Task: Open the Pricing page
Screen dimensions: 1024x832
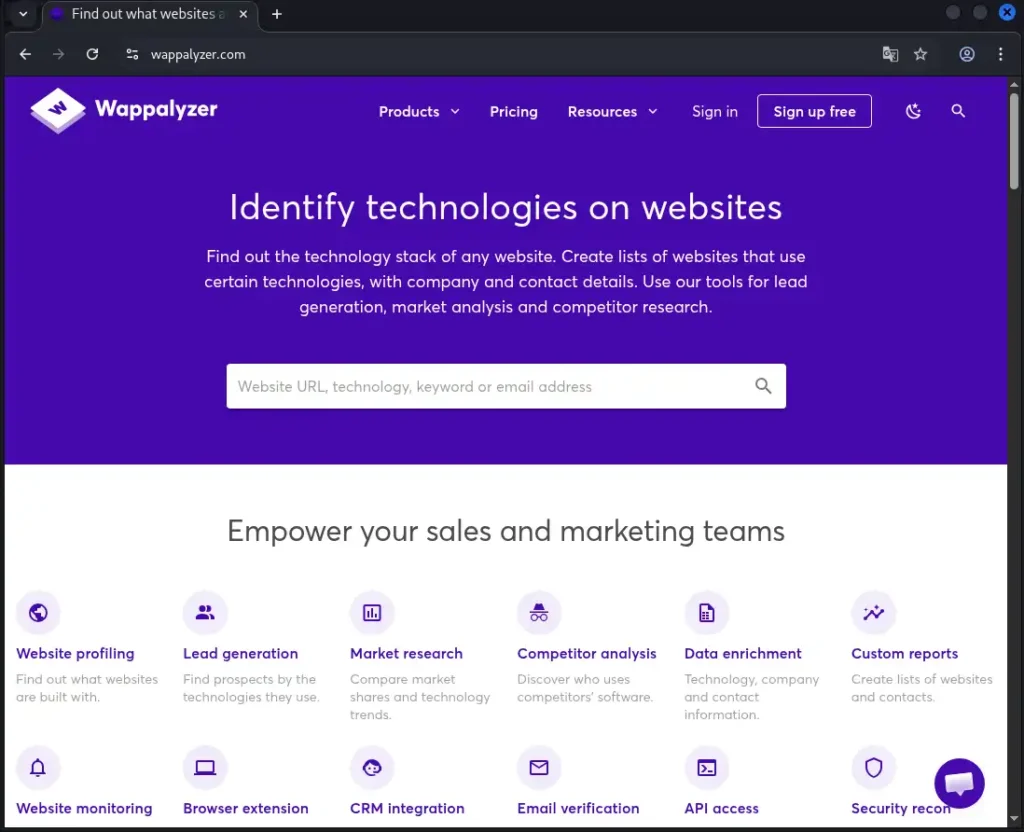Action: pyautogui.click(x=513, y=111)
